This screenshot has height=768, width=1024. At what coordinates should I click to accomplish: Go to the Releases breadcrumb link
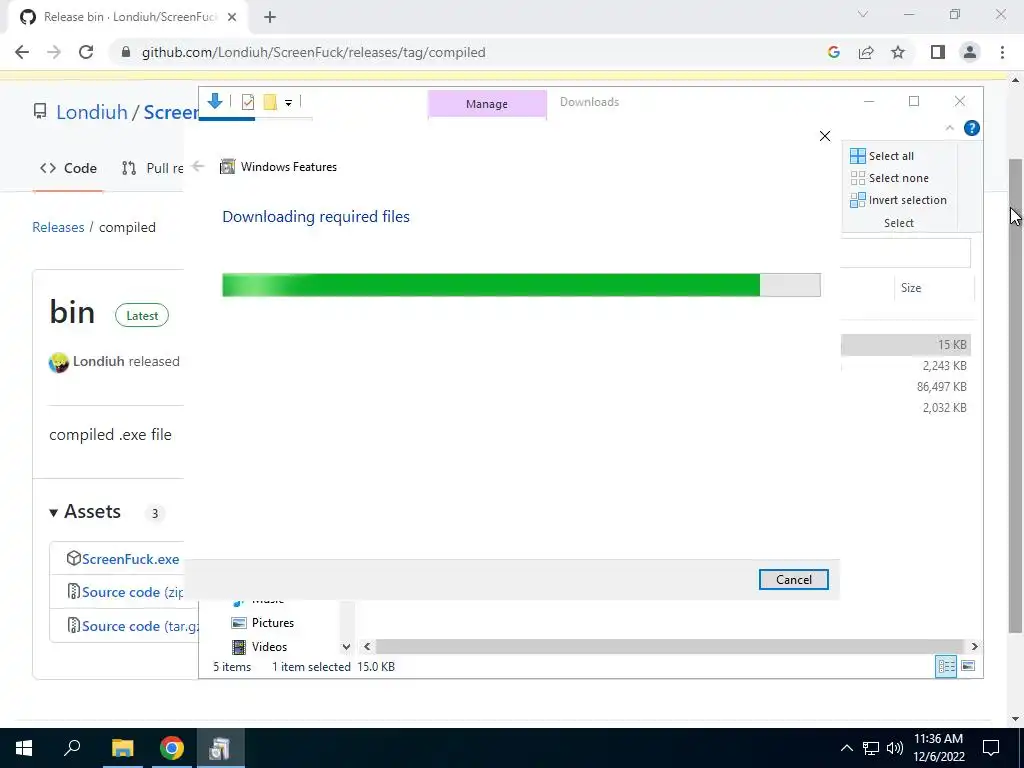click(x=58, y=227)
